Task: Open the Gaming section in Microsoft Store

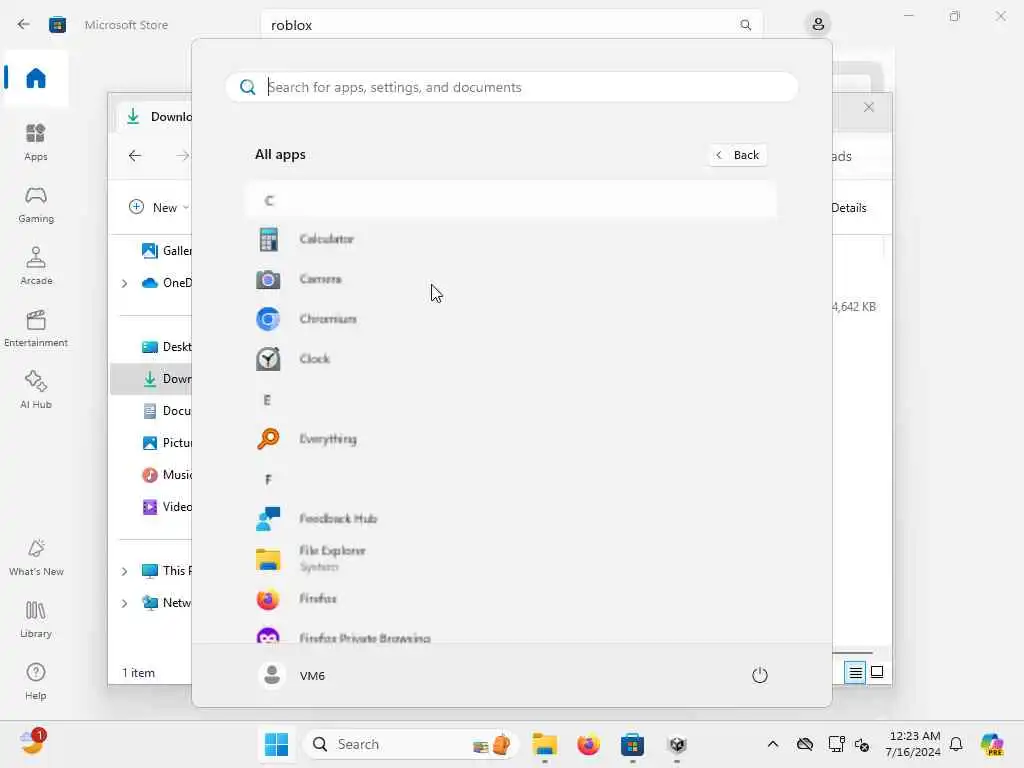Action: (x=36, y=204)
